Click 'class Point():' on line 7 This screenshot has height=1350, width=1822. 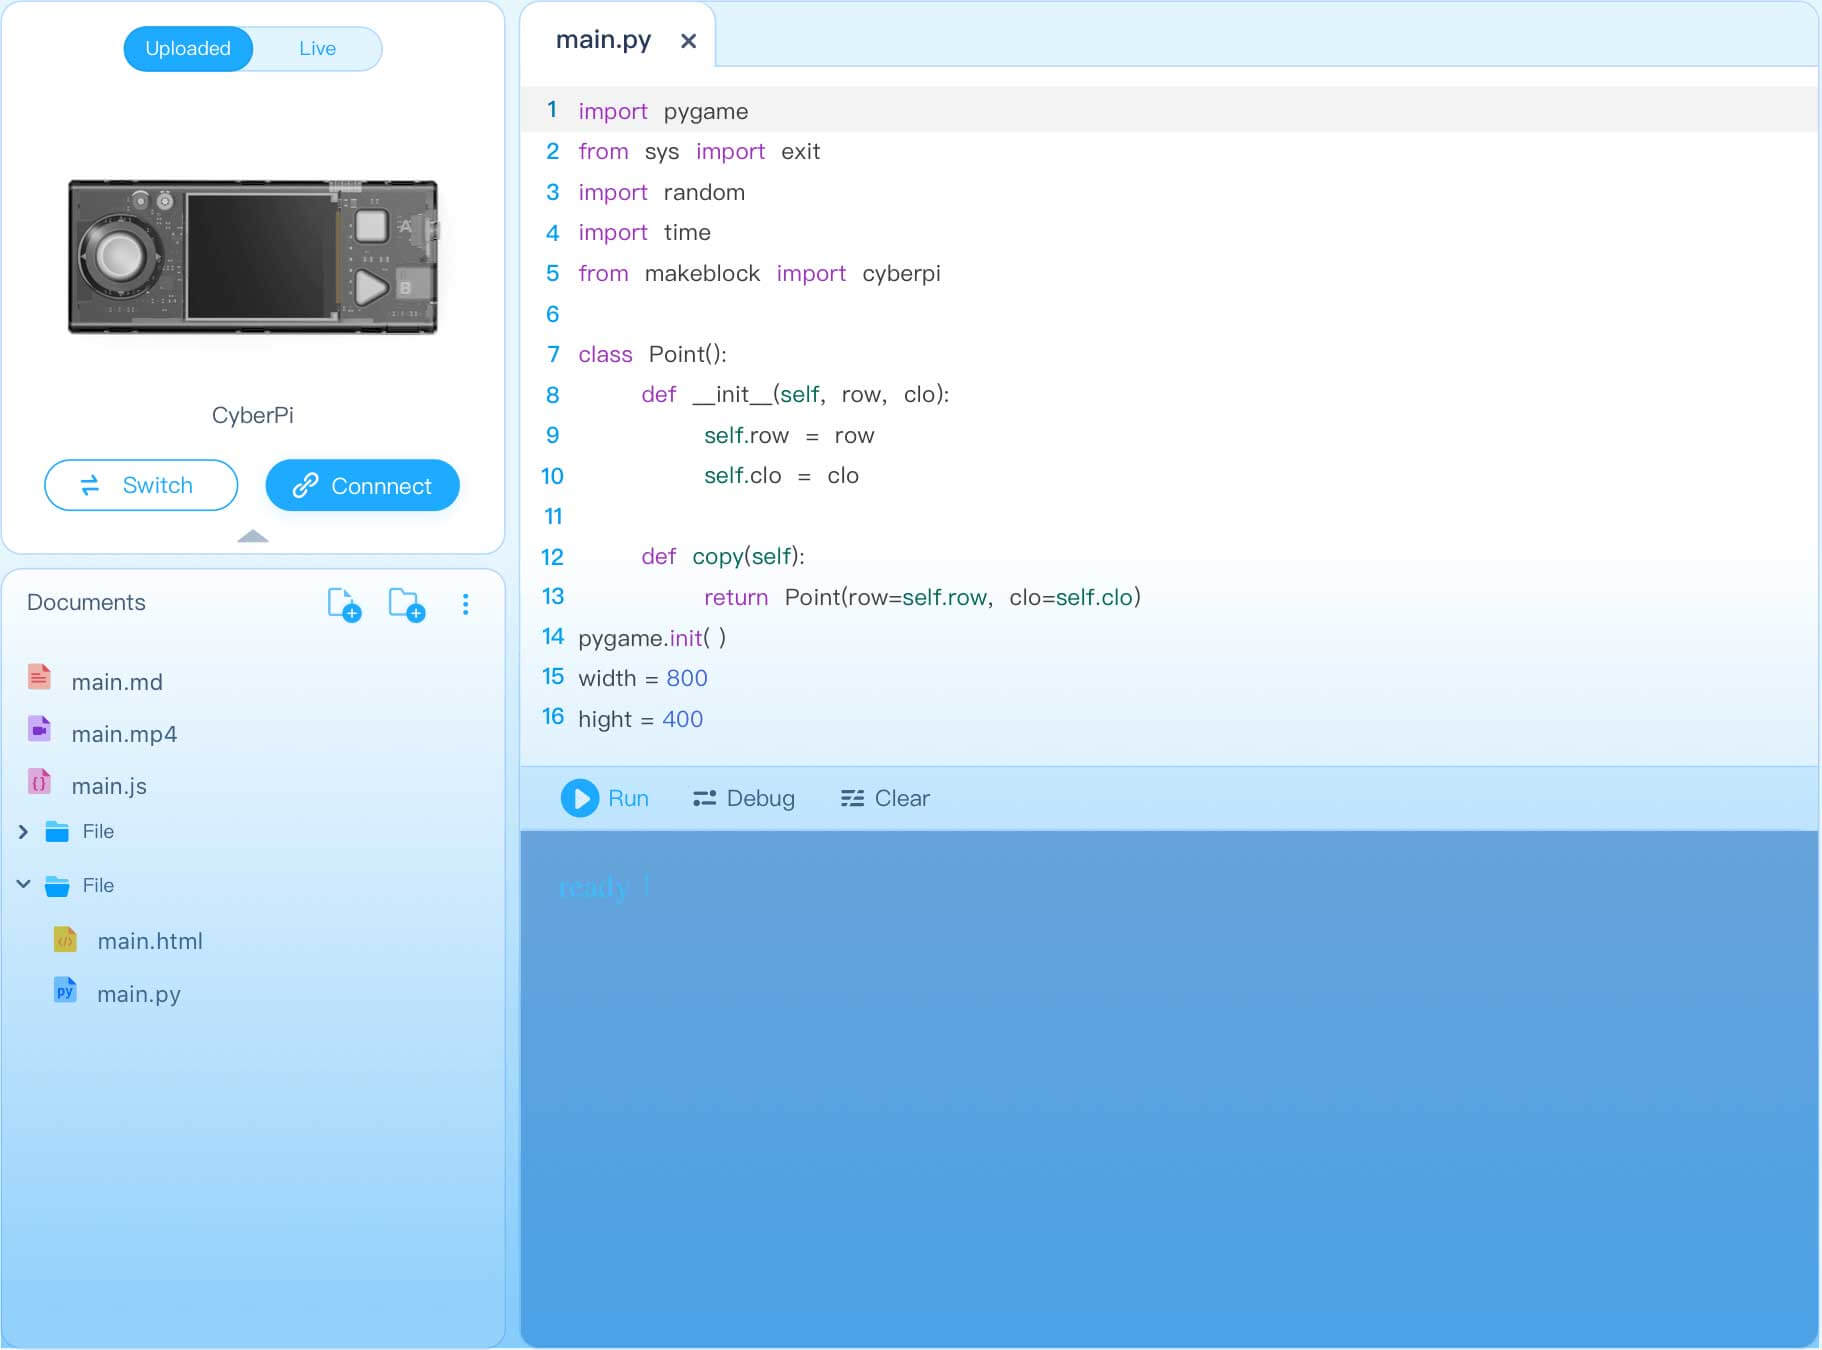652,354
